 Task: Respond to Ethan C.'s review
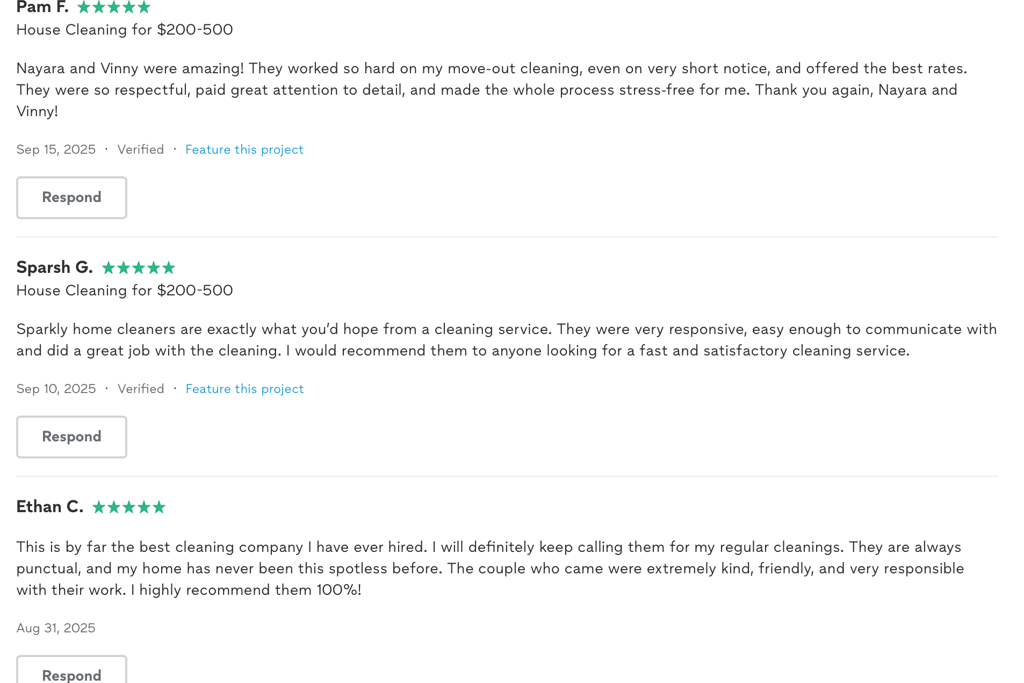pyautogui.click(x=72, y=674)
